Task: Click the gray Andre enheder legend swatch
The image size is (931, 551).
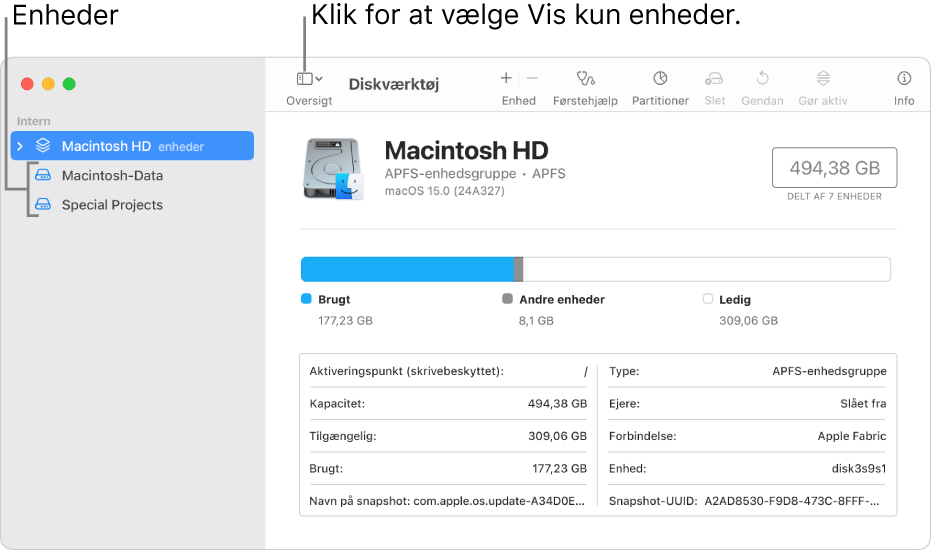Action: [x=507, y=299]
